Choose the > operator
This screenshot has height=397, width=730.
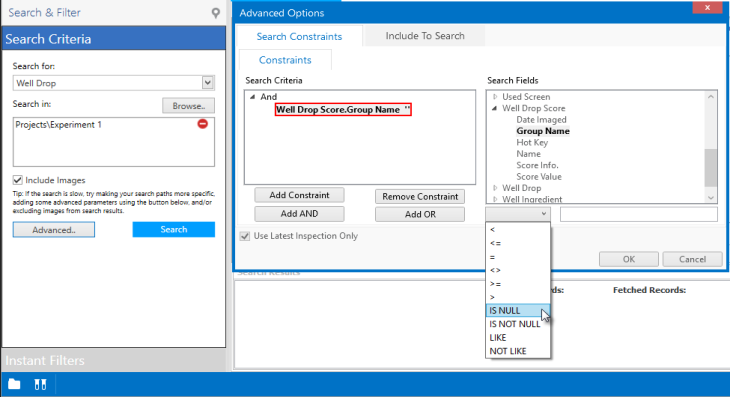(518, 297)
